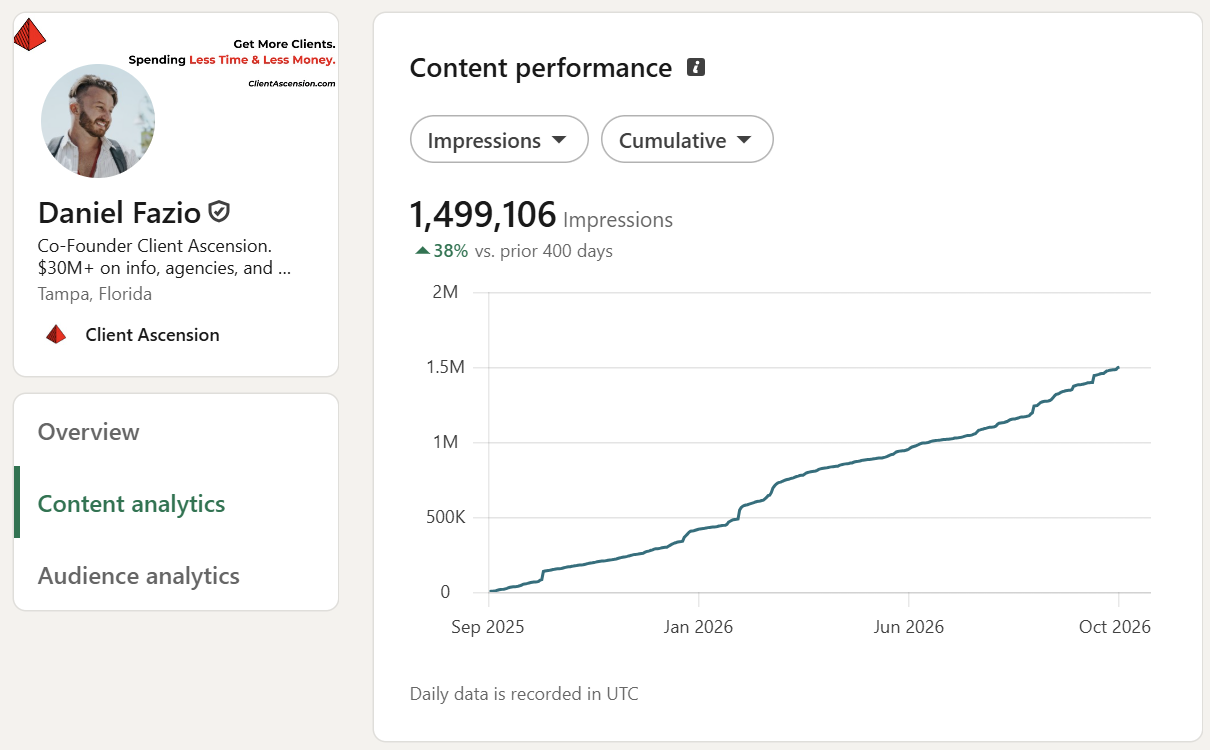Click the 38% vs. prior 400 days change

[x=513, y=251]
